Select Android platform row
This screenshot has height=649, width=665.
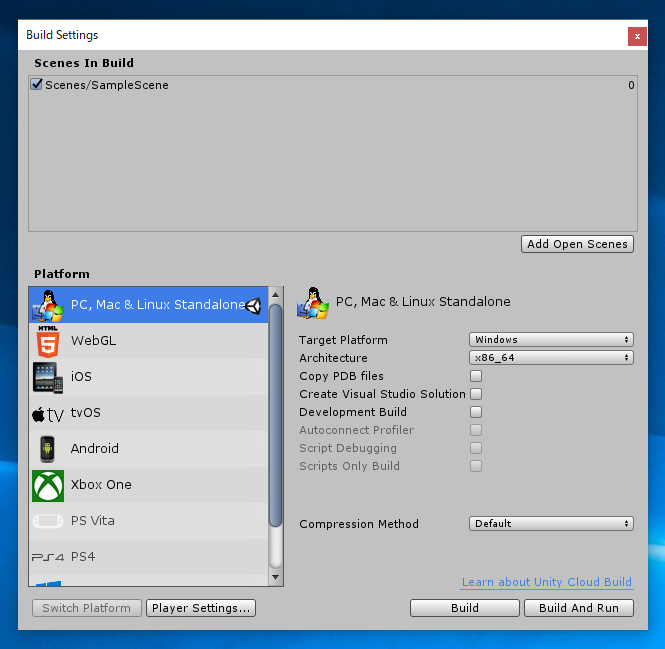click(148, 449)
